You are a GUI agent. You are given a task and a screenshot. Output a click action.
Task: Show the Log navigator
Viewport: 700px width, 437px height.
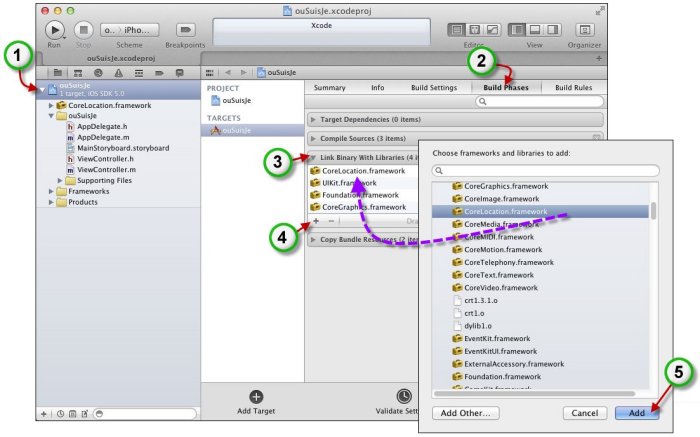179,73
